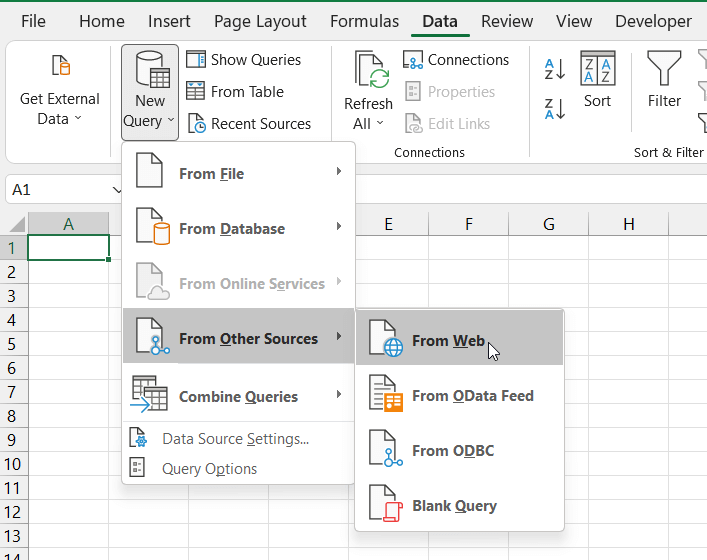Image resolution: width=707 pixels, height=560 pixels.
Task: Click the From Table icon
Action: [x=196, y=91]
